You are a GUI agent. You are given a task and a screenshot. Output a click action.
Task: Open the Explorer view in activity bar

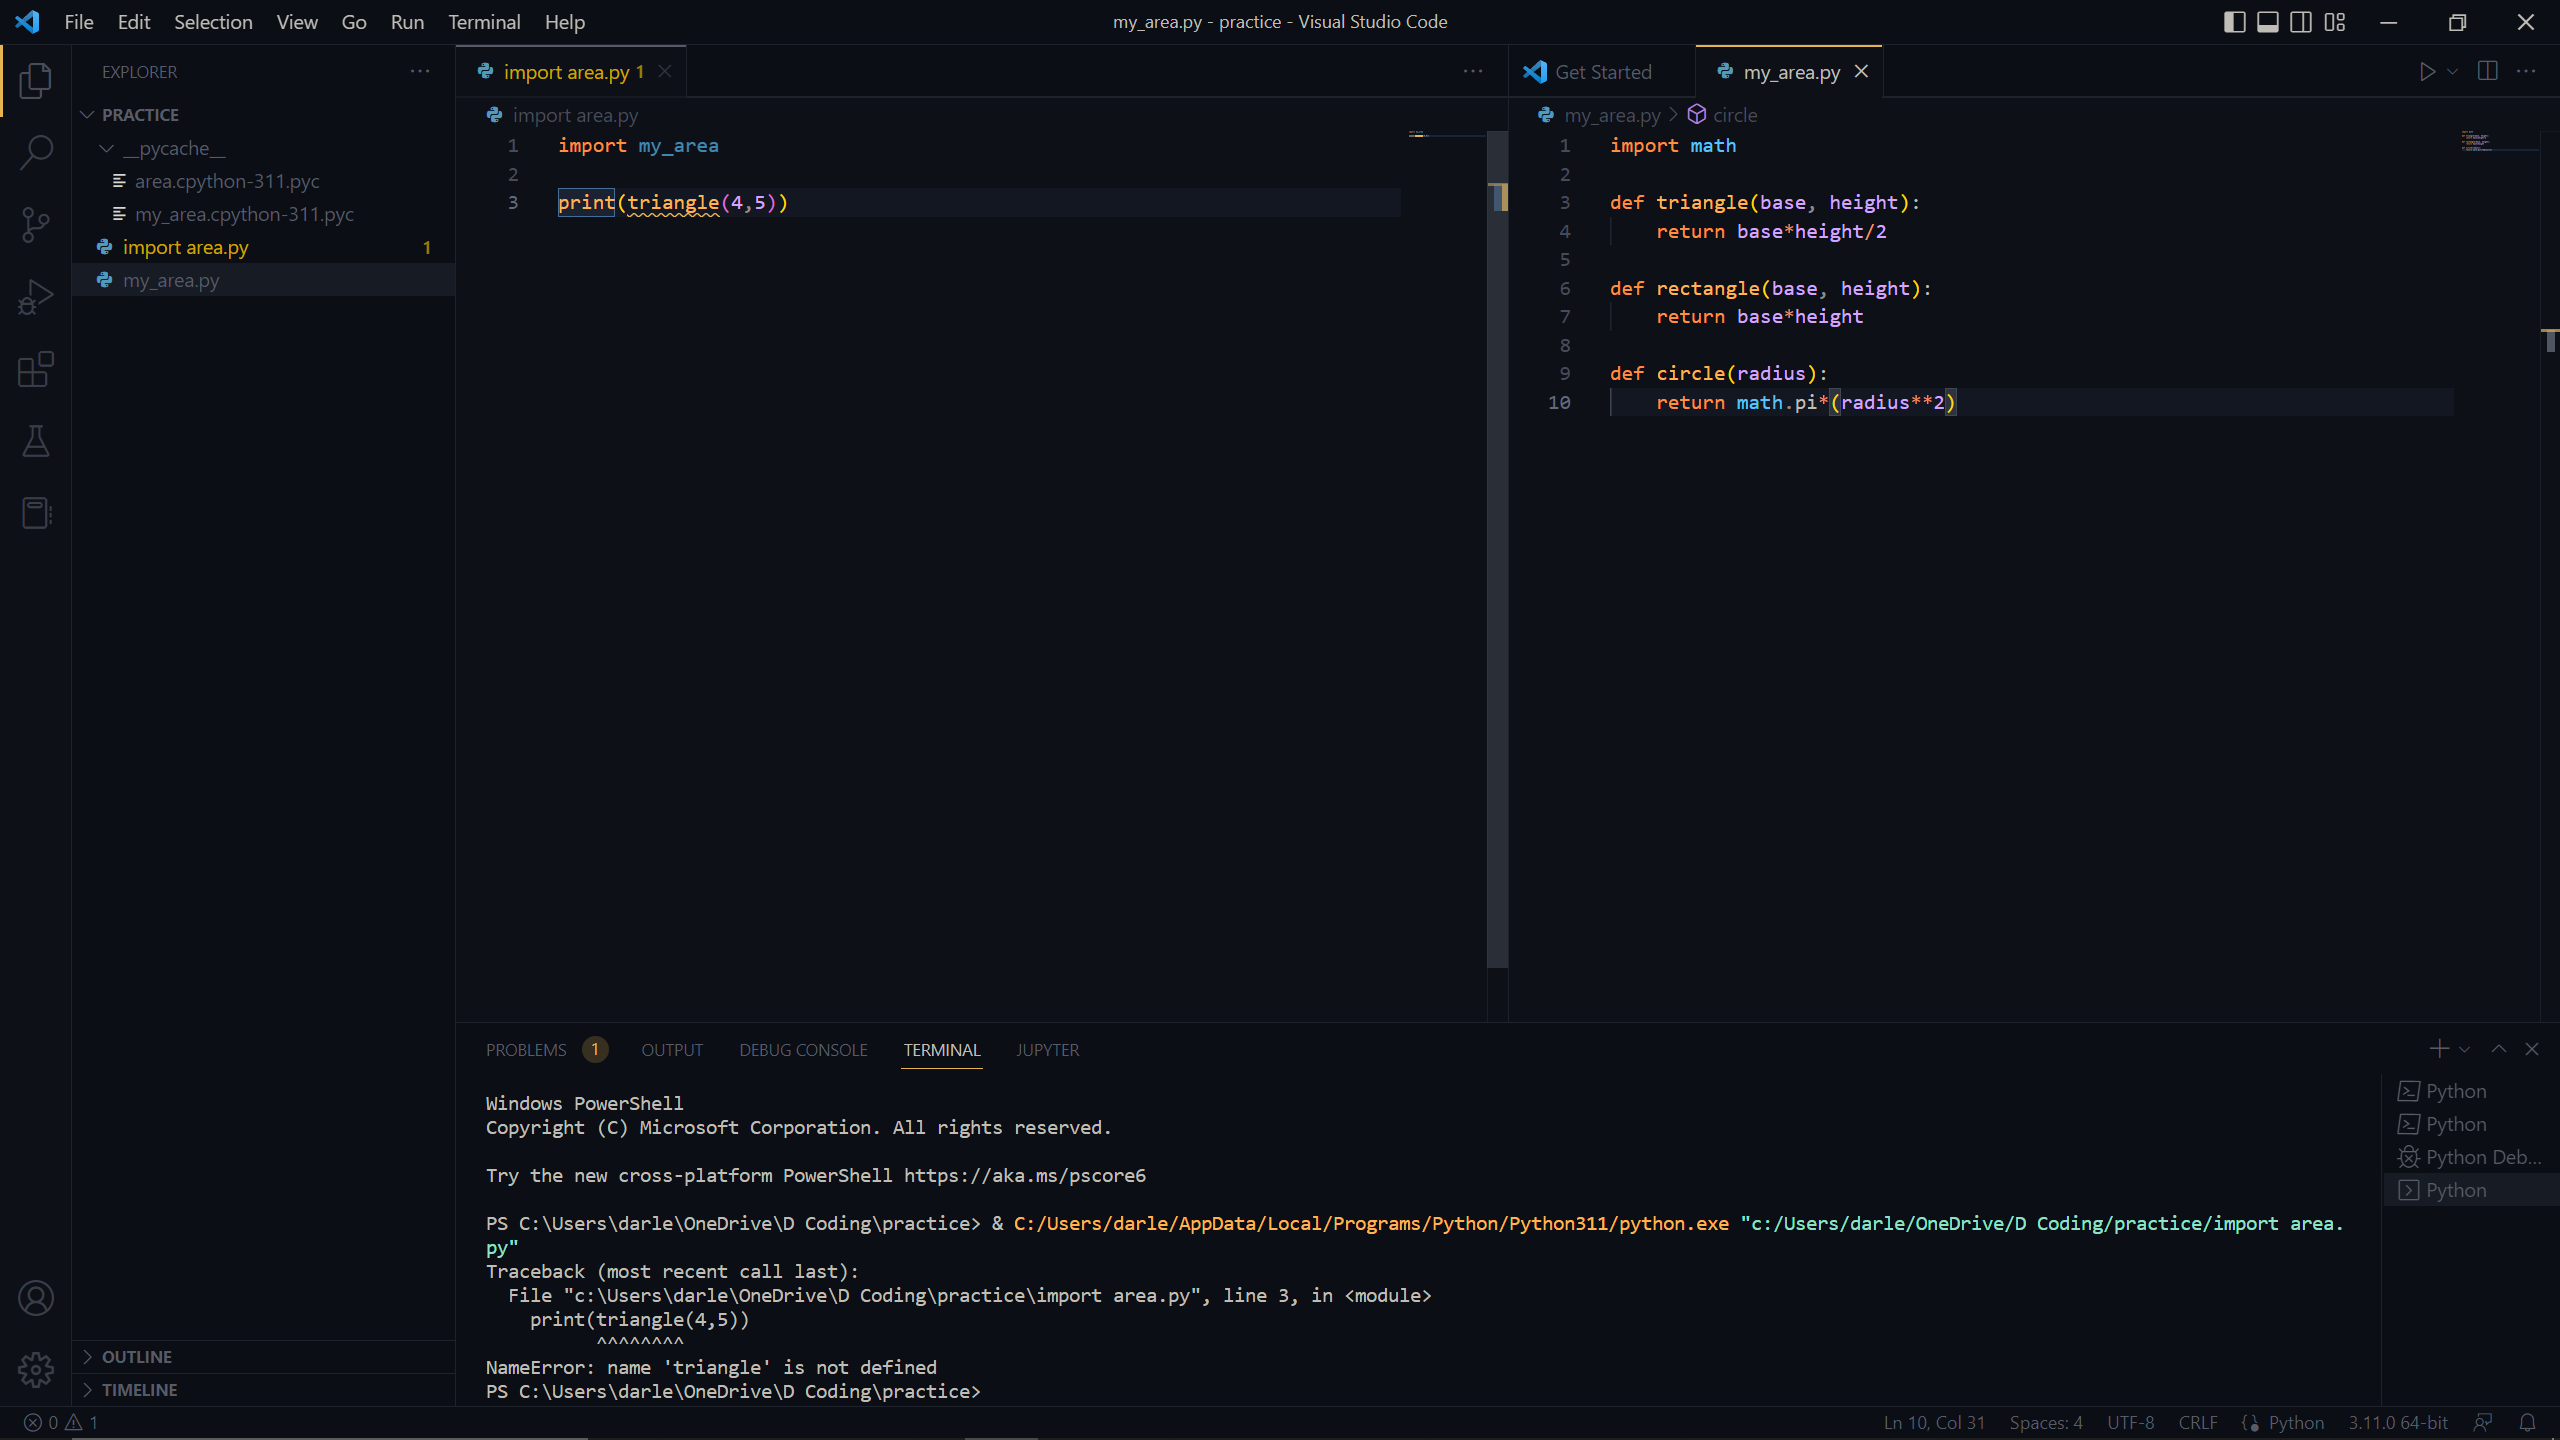tap(36, 81)
